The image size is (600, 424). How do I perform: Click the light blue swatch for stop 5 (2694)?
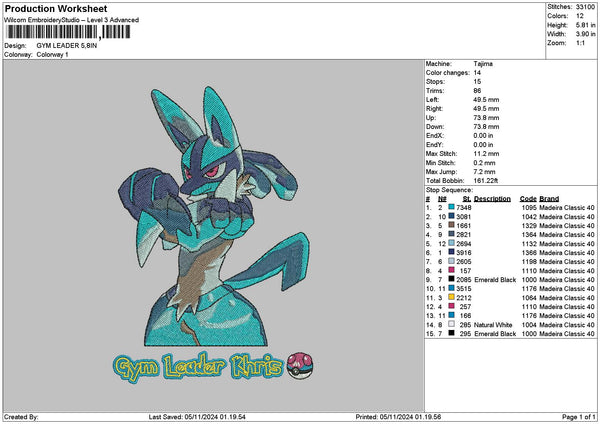(x=452, y=243)
